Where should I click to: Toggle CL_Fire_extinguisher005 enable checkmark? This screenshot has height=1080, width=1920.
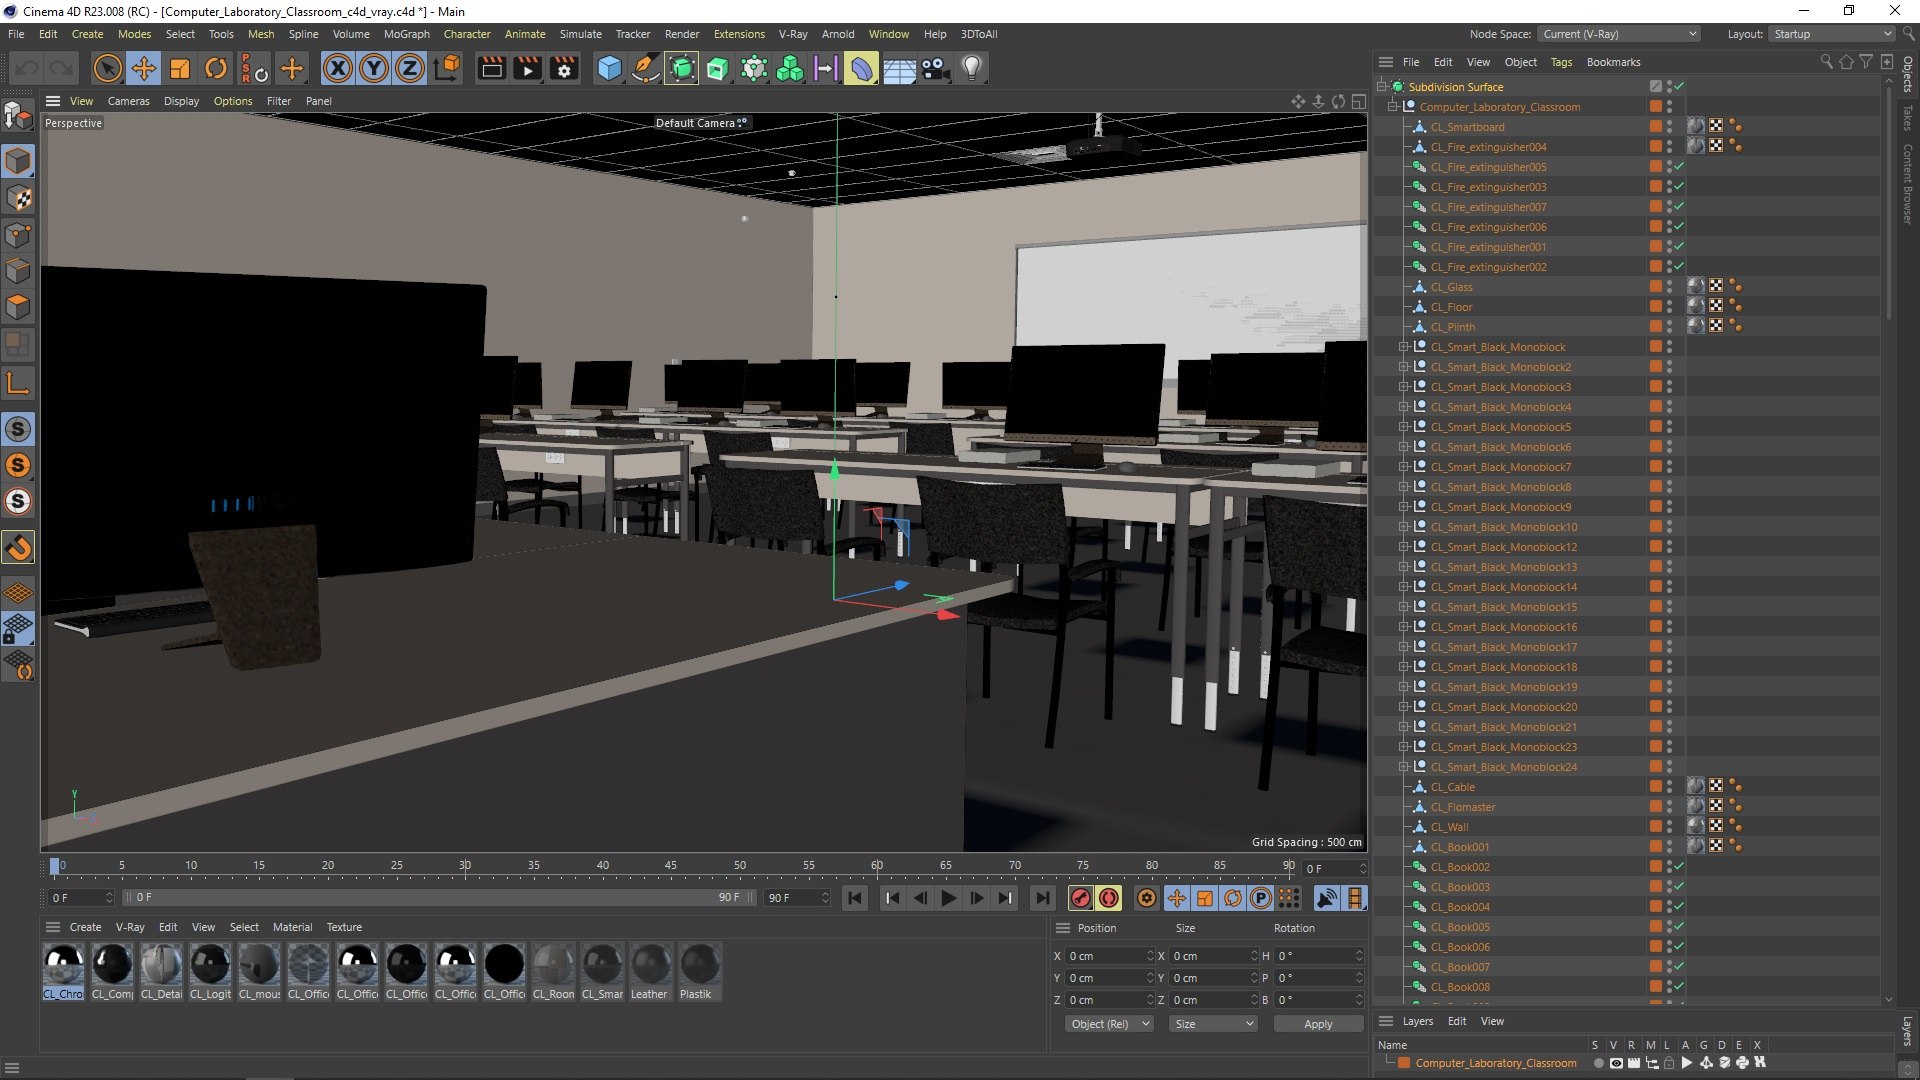(x=1680, y=167)
